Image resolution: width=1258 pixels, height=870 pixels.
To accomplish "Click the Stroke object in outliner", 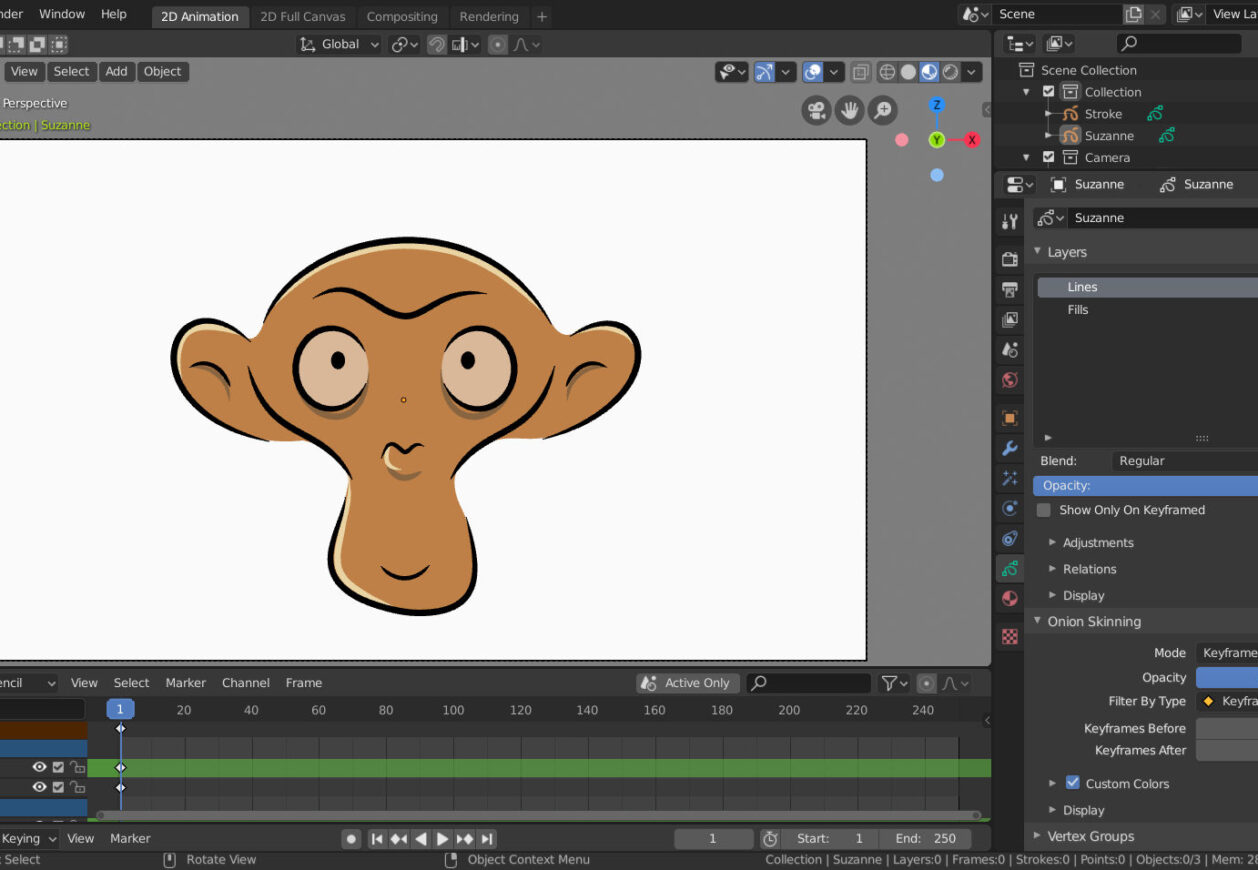I will pos(1103,114).
